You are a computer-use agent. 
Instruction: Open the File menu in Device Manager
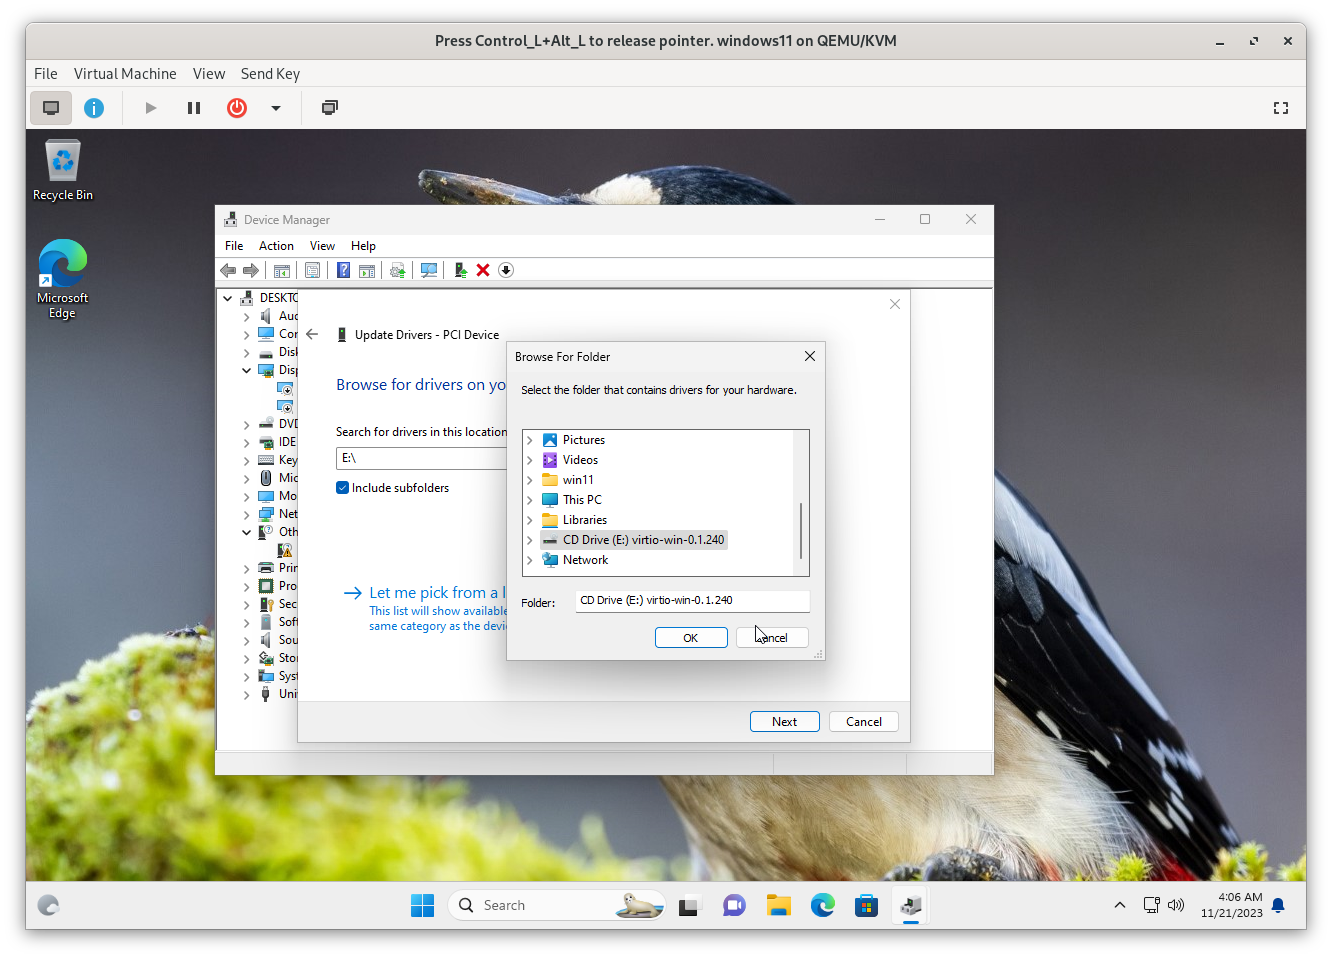pyautogui.click(x=234, y=246)
